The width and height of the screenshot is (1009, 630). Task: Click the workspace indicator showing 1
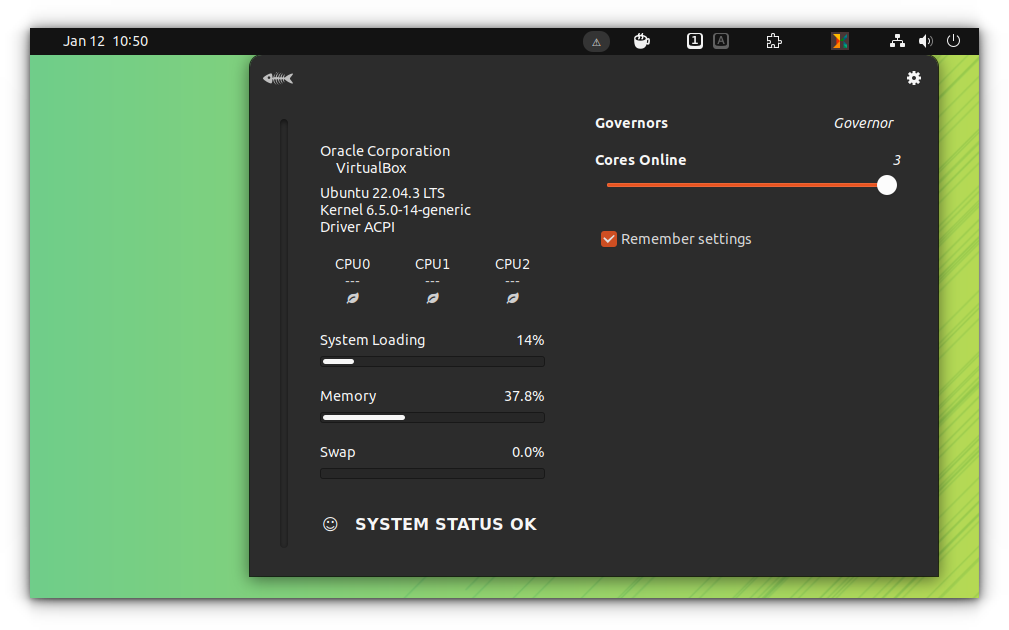694,41
